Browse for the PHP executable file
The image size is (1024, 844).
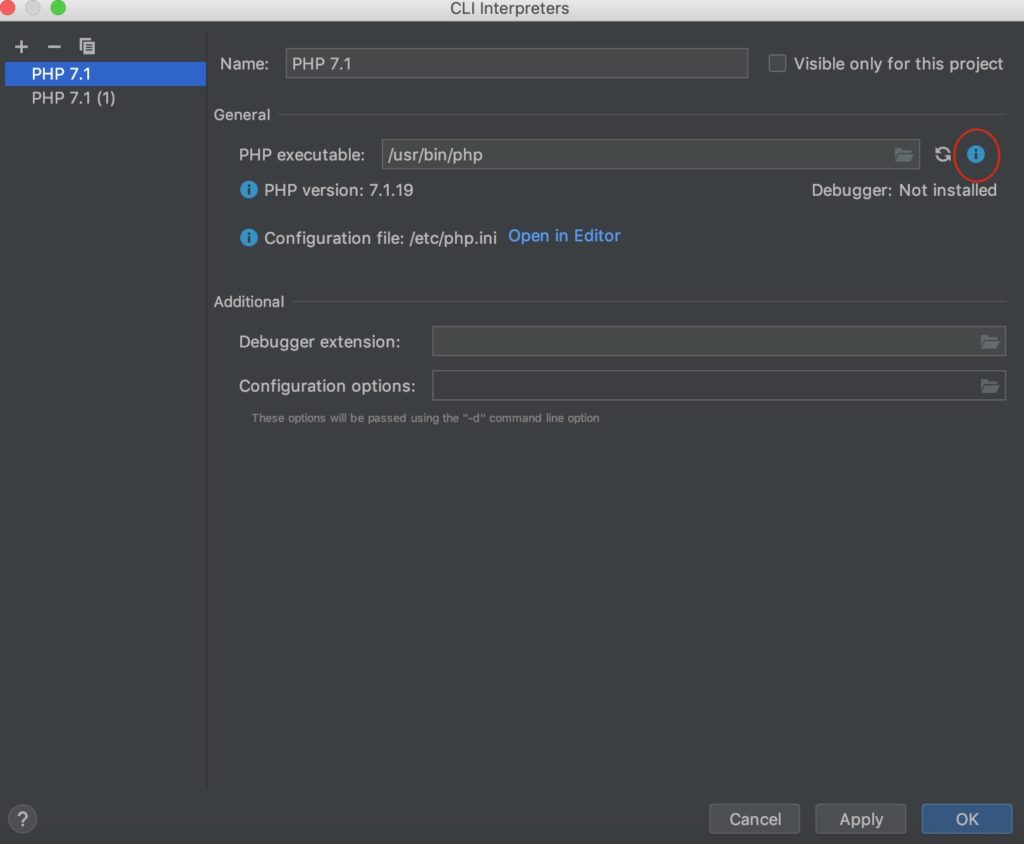(x=904, y=155)
